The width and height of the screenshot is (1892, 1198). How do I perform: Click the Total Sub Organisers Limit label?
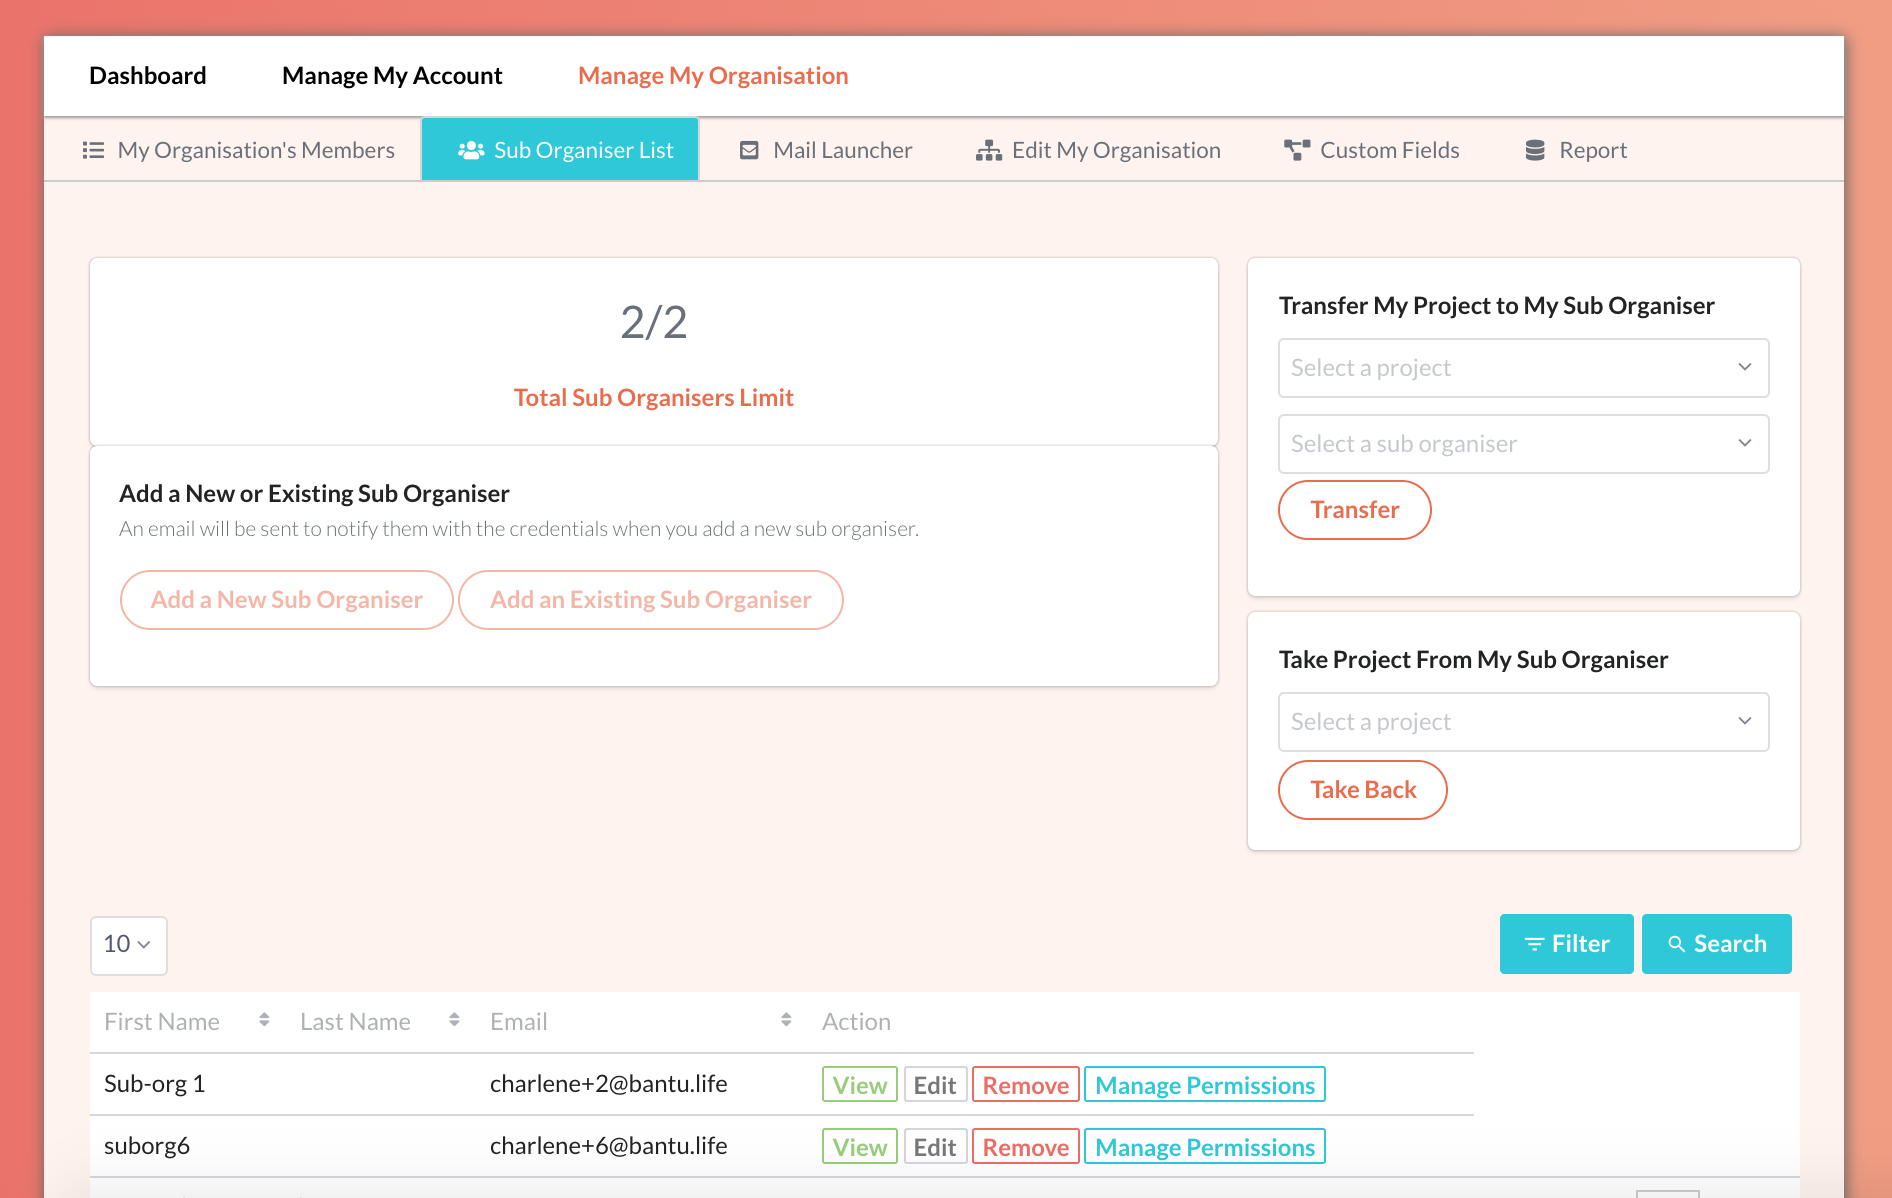654,398
